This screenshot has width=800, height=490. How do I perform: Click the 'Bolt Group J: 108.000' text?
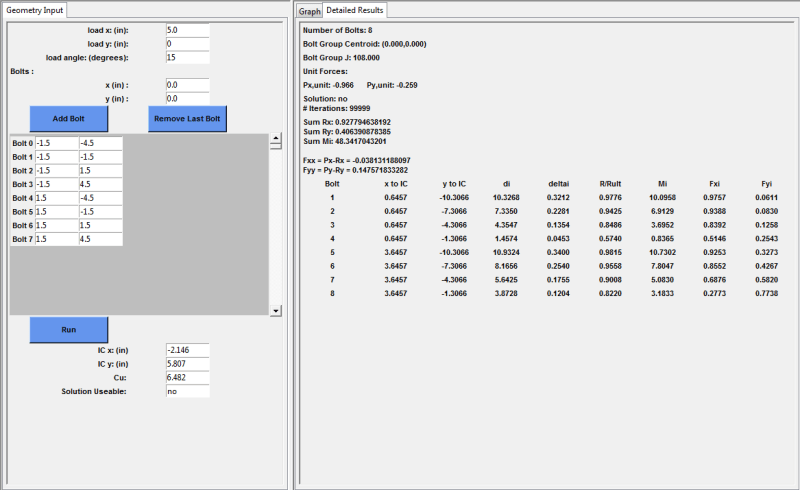click(341, 58)
